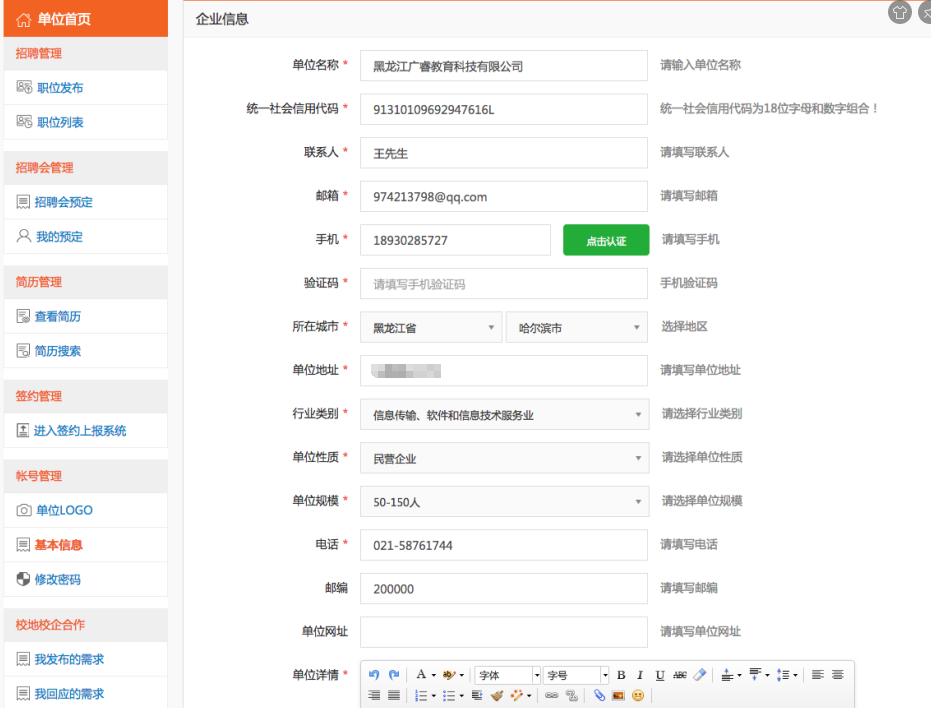Viewport: 931px width, 708px height.
Task: Click the undo icon in the editor toolbar
Action: 374,675
